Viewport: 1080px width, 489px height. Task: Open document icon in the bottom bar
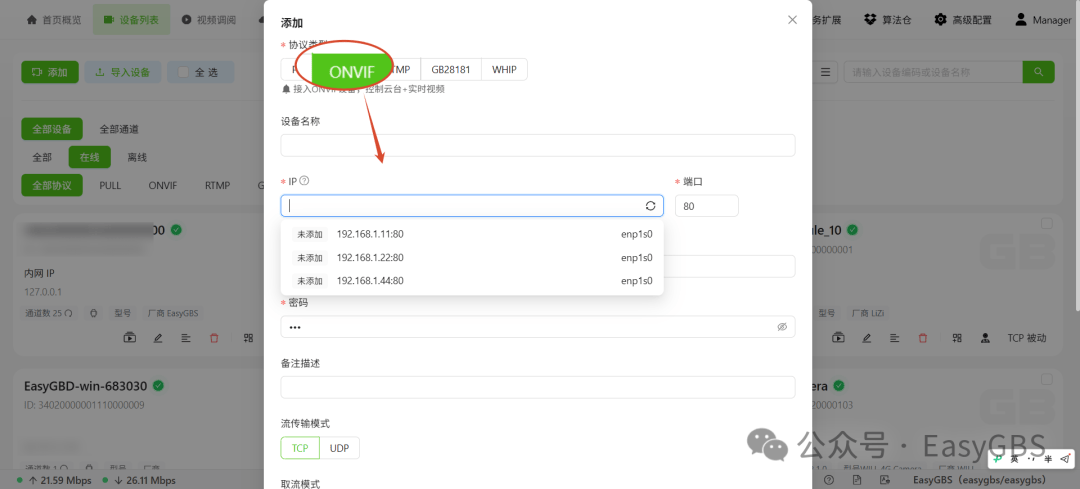pyautogui.click(x=856, y=480)
